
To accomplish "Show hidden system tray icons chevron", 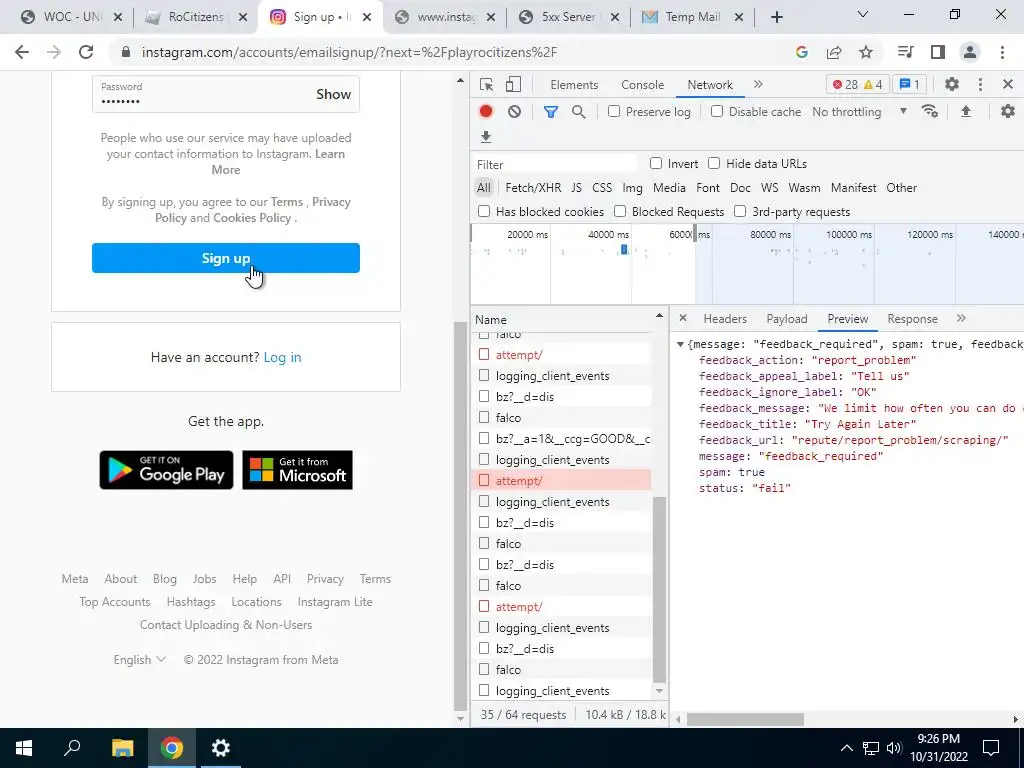I will [846, 748].
